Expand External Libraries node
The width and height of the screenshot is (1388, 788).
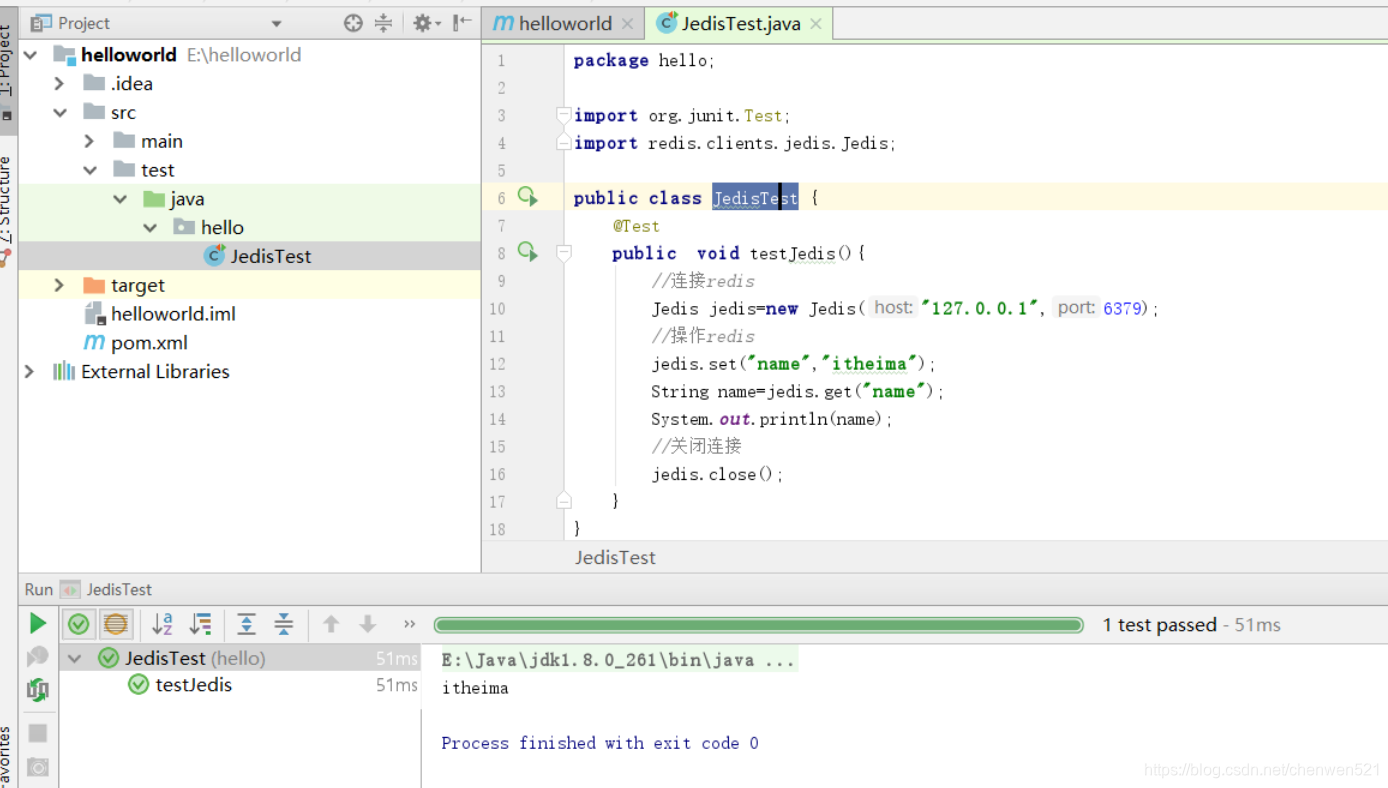point(30,372)
